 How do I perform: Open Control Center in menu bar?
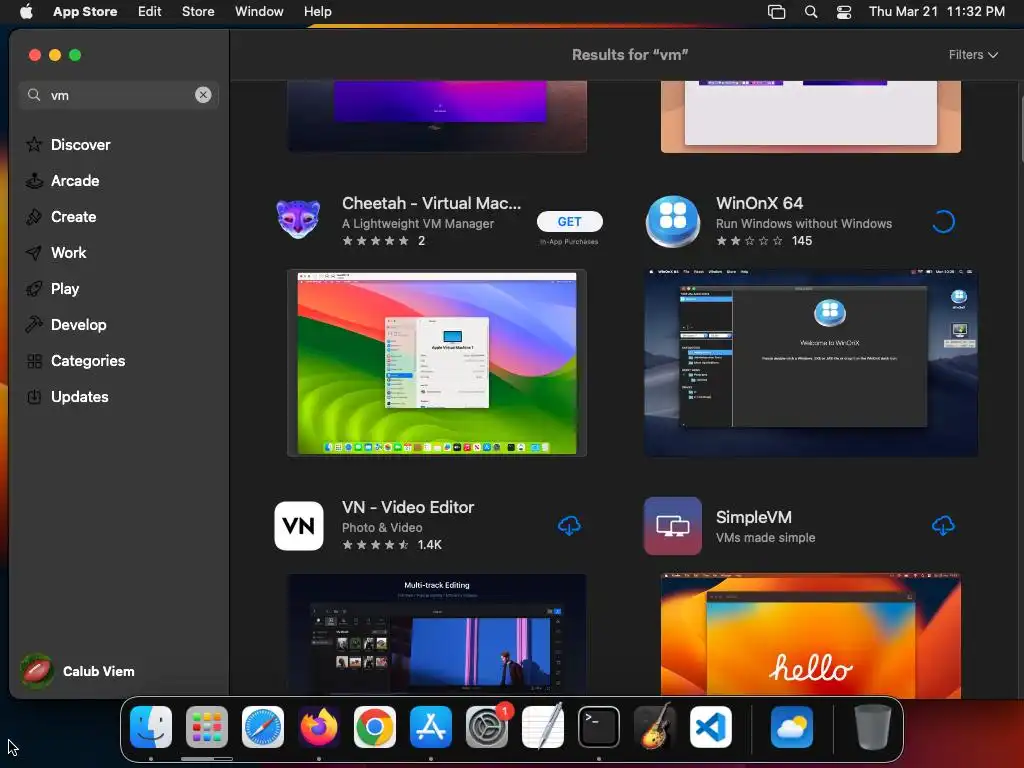pyautogui.click(x=844, y=12)
